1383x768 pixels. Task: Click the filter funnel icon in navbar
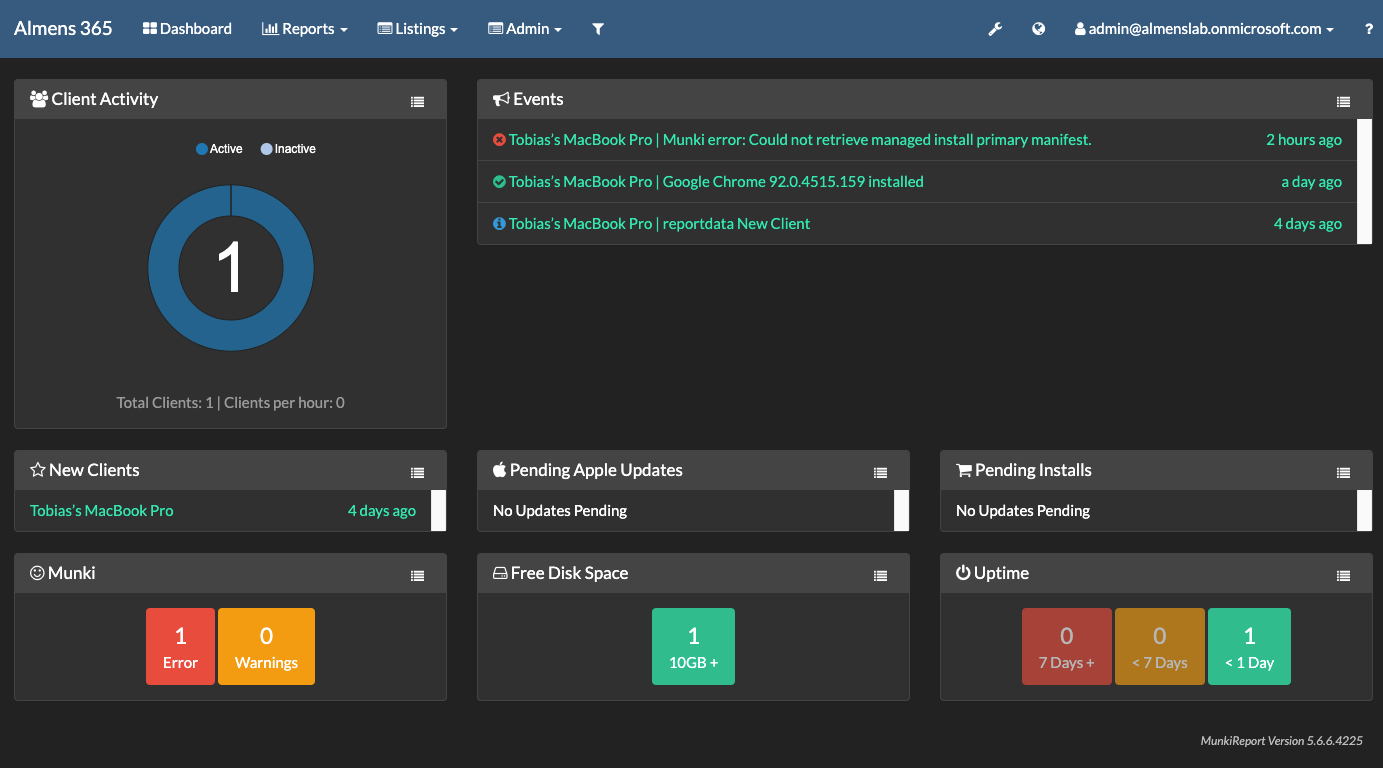(598, 29)
